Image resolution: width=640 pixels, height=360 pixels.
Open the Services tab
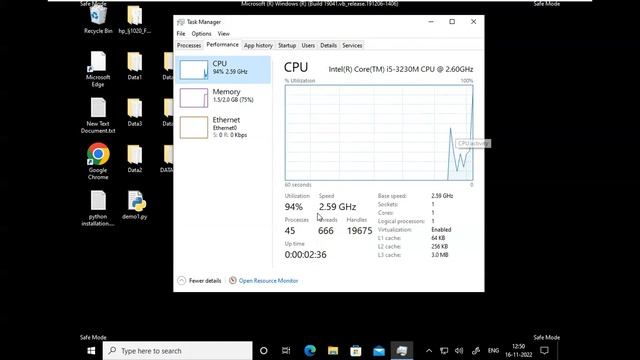point(352,45)
